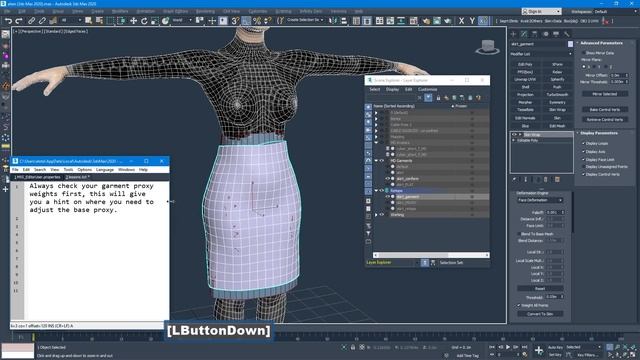Activate the Select and Move tool
640x360 pixels.
133,21
